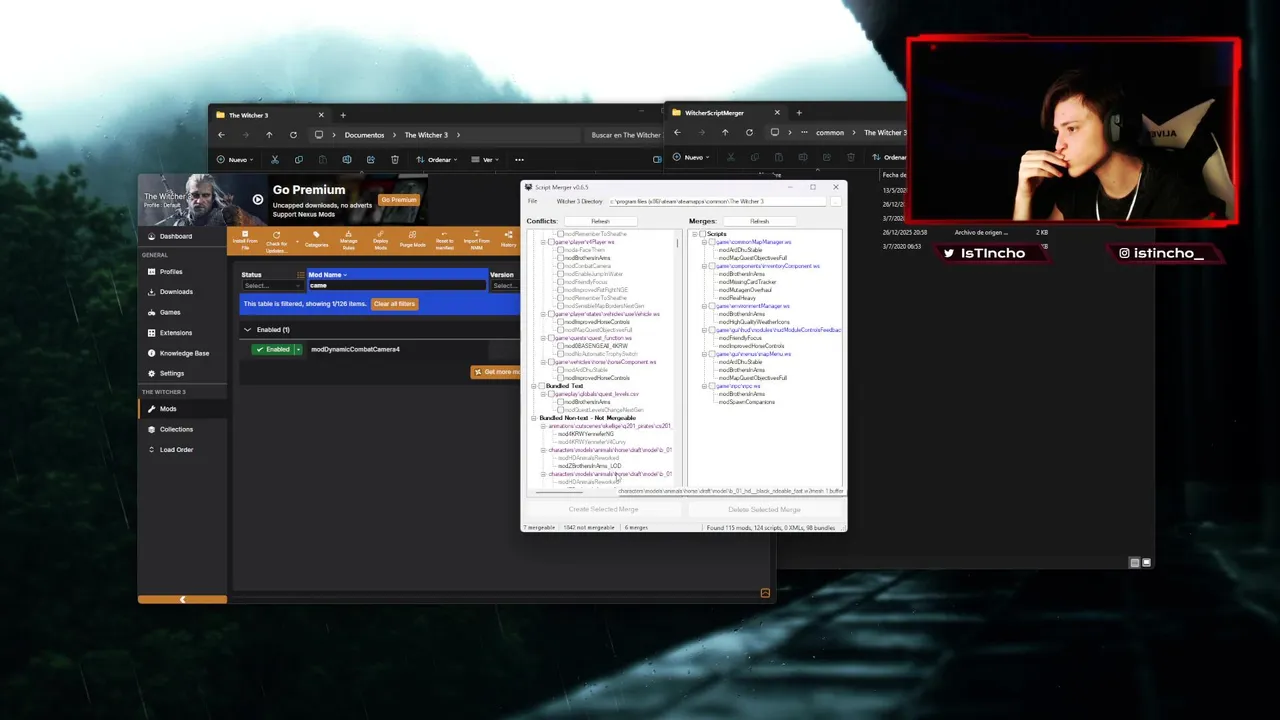Image resolution: width=1280 pixels, height=720 pixels.
Task: Click the up arrow in WitcherScriptMerger Explorer
Action: tap(725, 132)
